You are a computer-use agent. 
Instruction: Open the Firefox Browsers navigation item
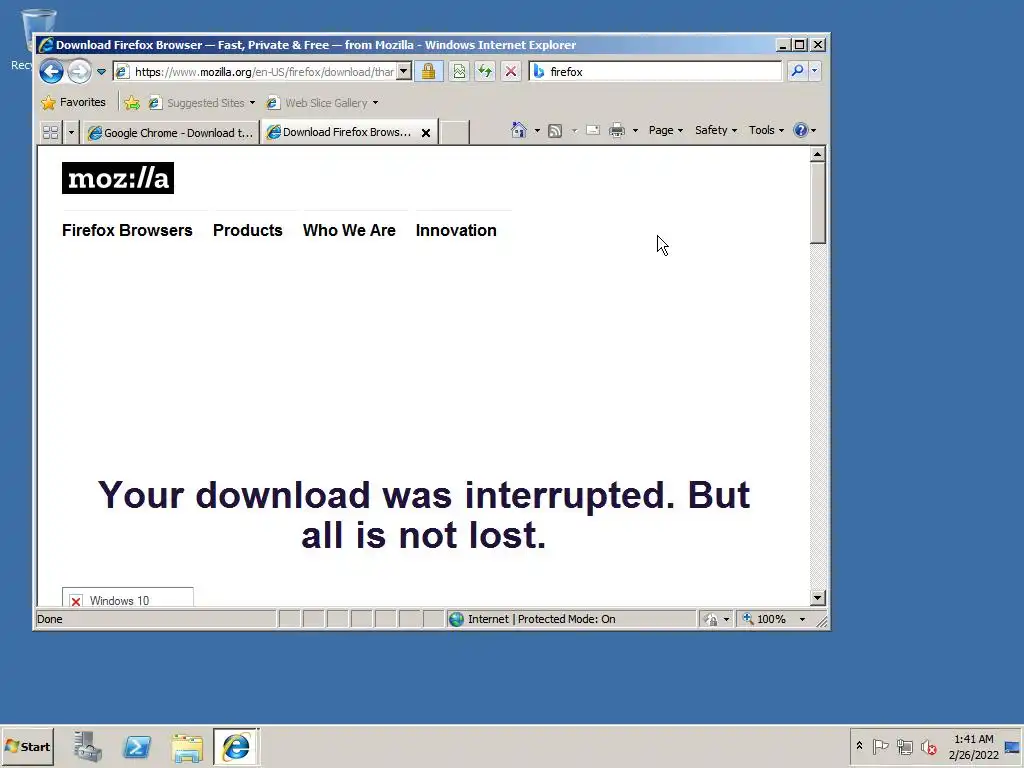click(127, 231)
